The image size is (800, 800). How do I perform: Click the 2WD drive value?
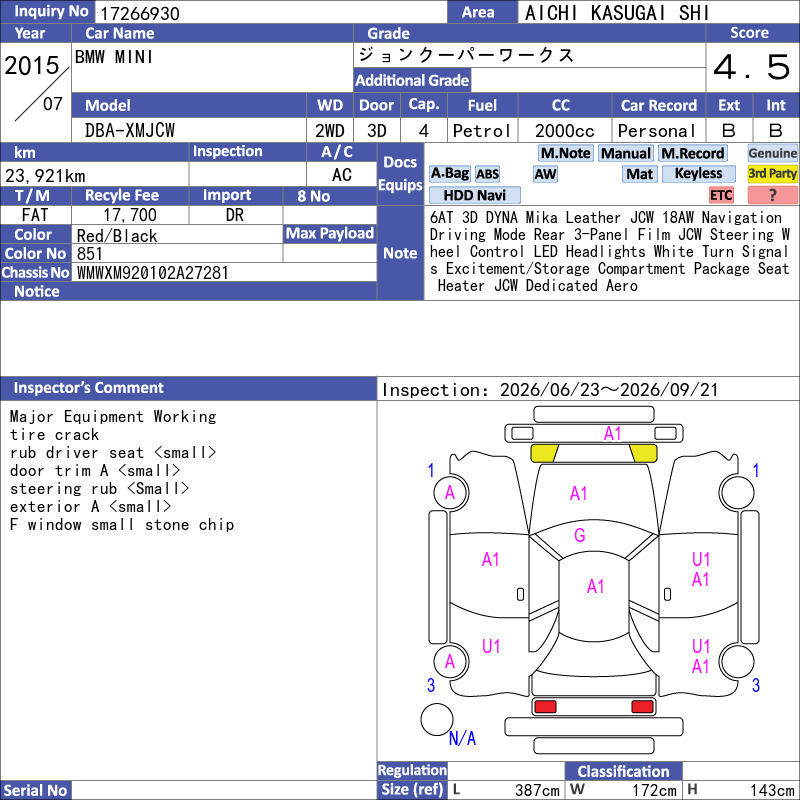(x=330, y=131)
